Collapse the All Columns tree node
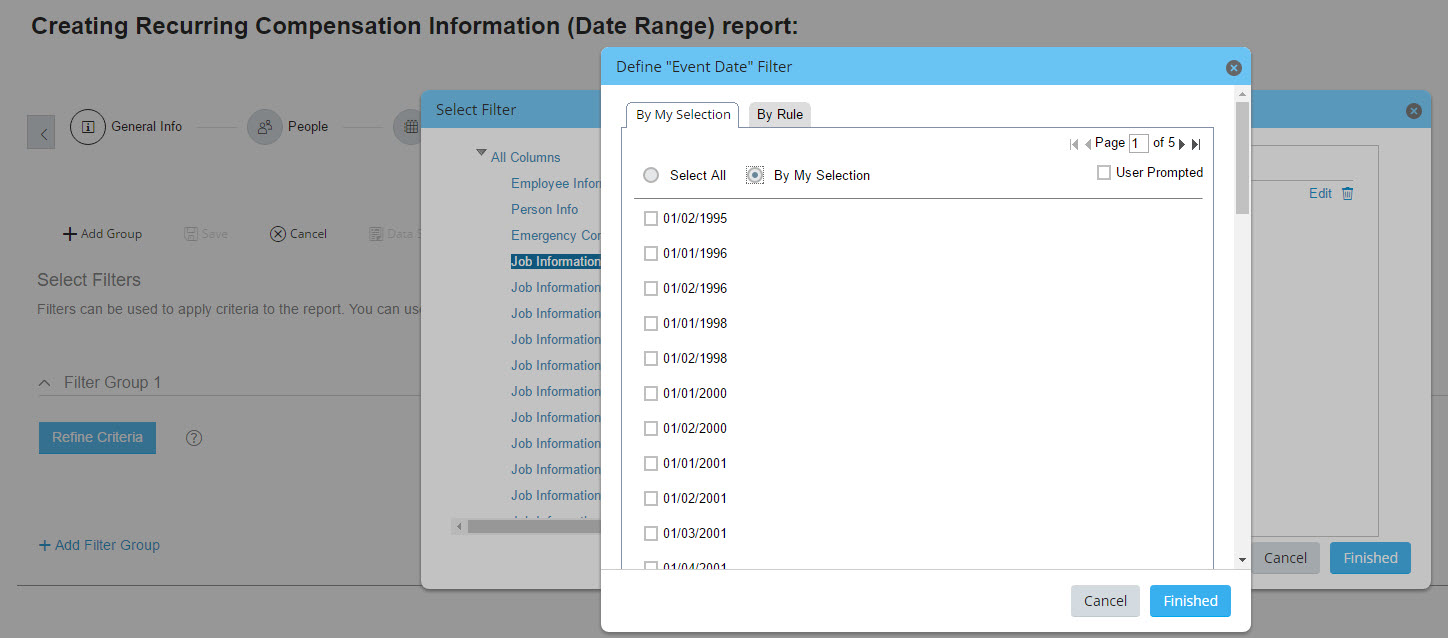 point(482,154)
